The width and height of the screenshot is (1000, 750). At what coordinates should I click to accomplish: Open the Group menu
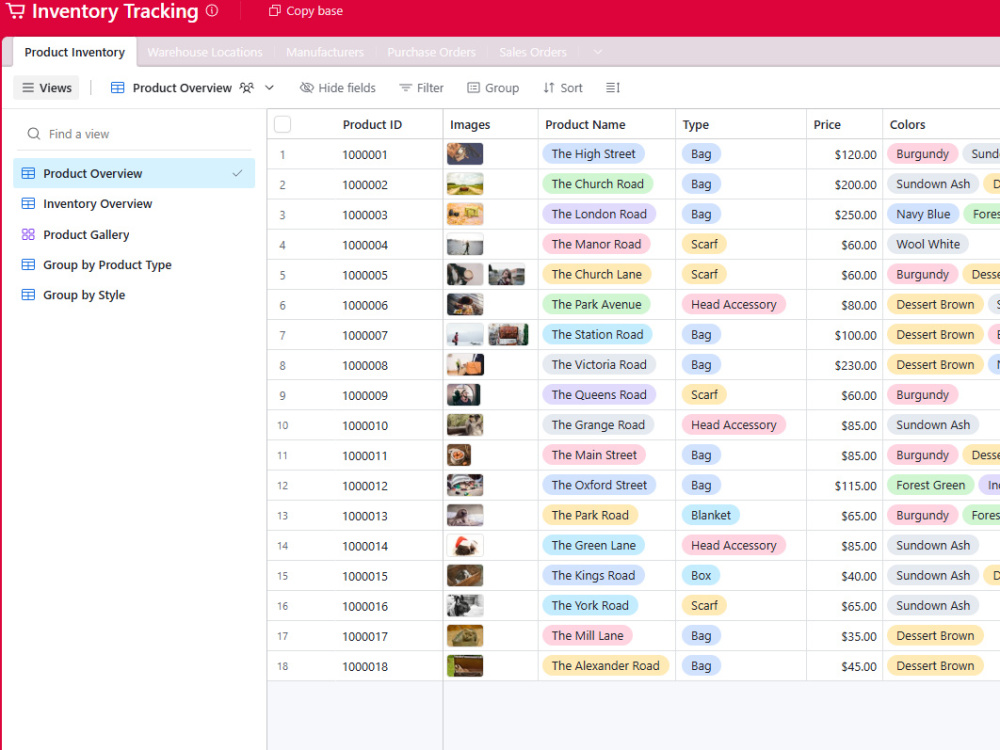(x=493, y=88)
